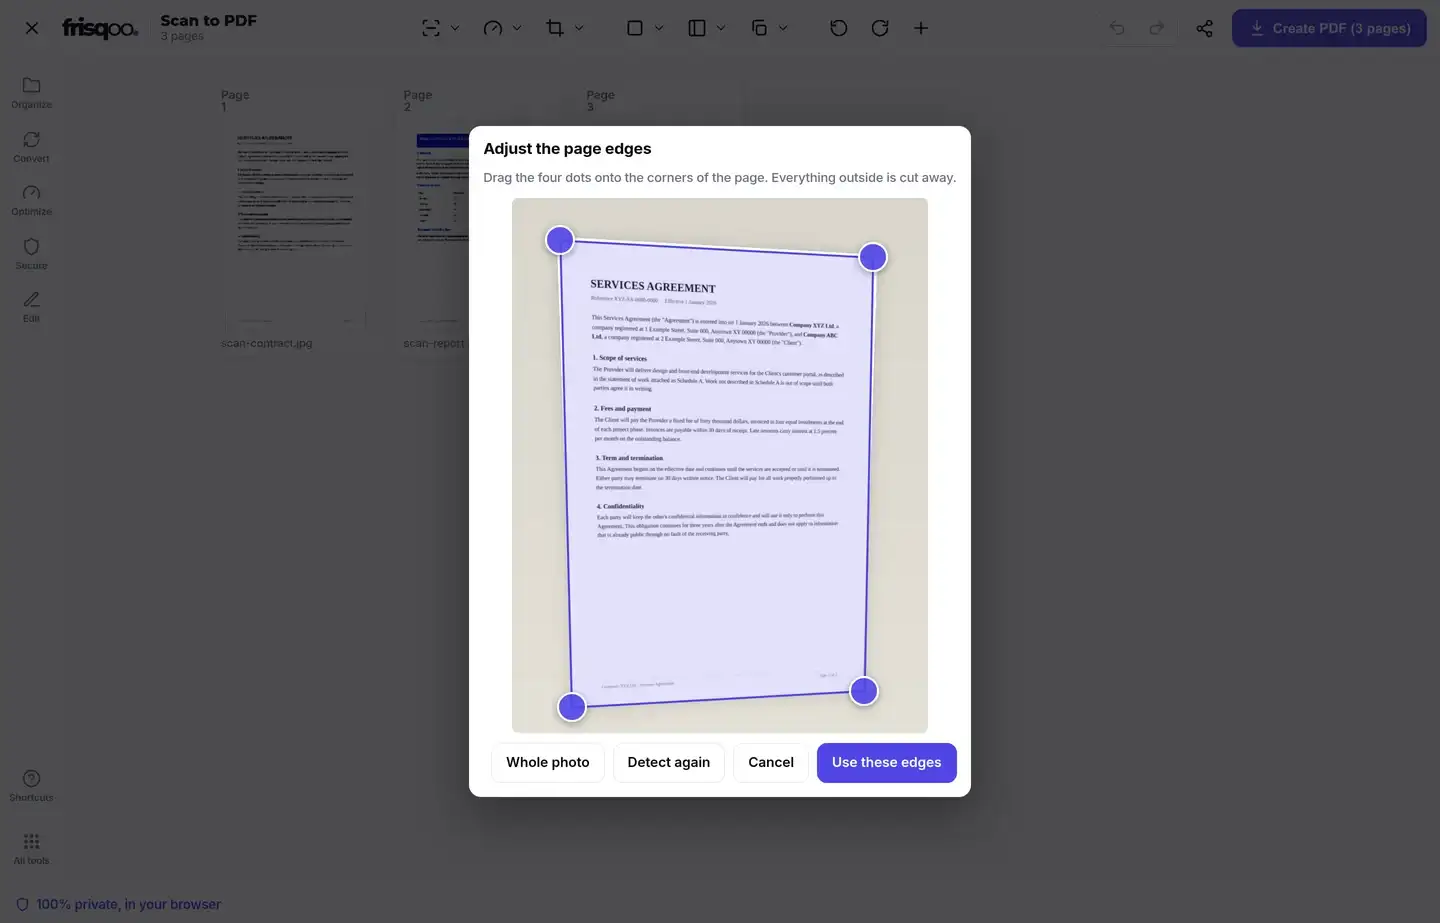Open the Shortcuts panel
The image size is (1440, 923).
(x=31, y=785)
